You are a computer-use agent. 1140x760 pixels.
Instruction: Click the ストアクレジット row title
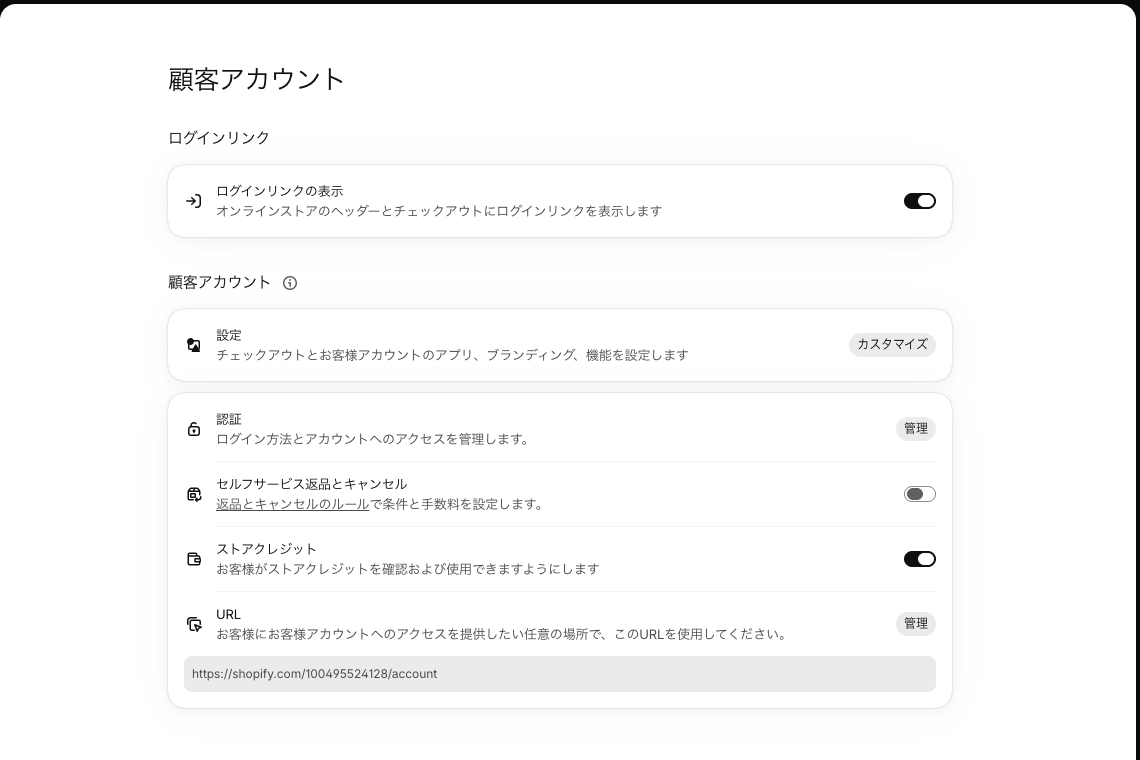click(x=266, y=549)
